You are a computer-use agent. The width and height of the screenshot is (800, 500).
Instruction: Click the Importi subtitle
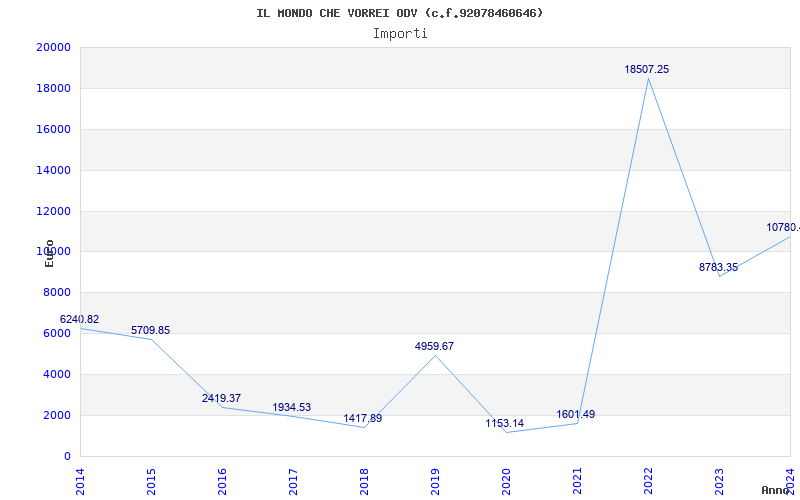click(x=400, y=34)
